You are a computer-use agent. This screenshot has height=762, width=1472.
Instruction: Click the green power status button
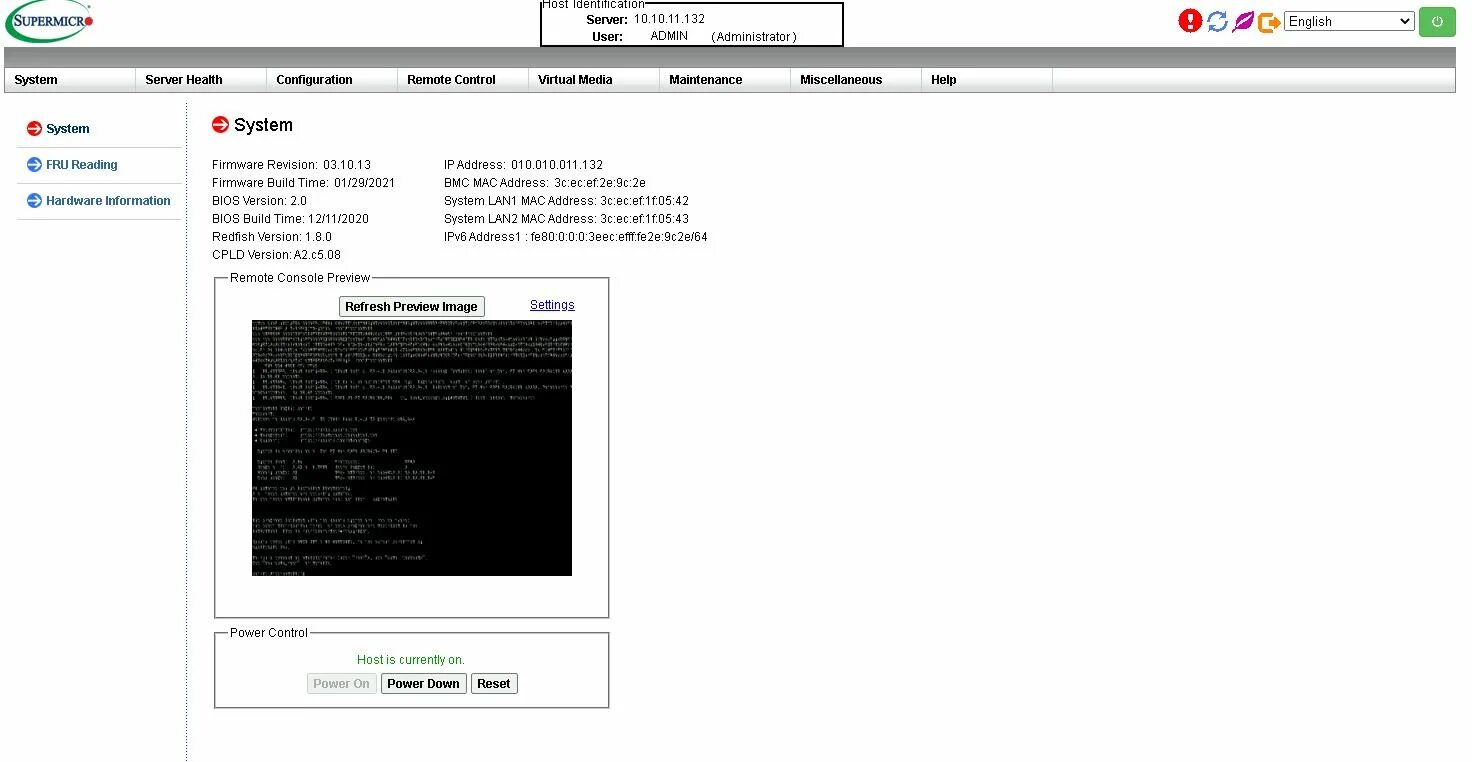1437,21
